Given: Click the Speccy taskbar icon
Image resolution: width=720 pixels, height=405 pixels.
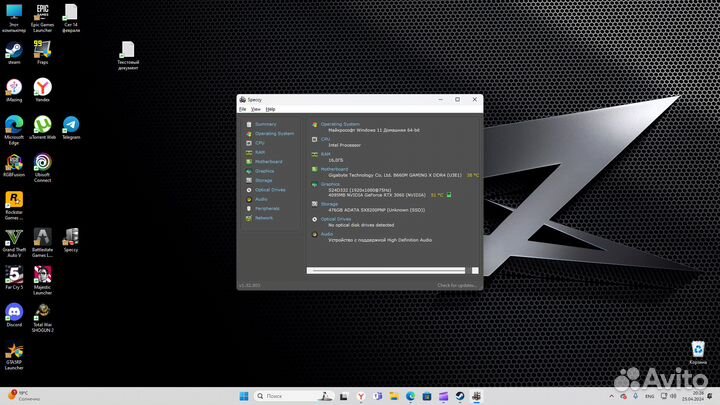Looking at the screenshot, I should click(476, 396).
